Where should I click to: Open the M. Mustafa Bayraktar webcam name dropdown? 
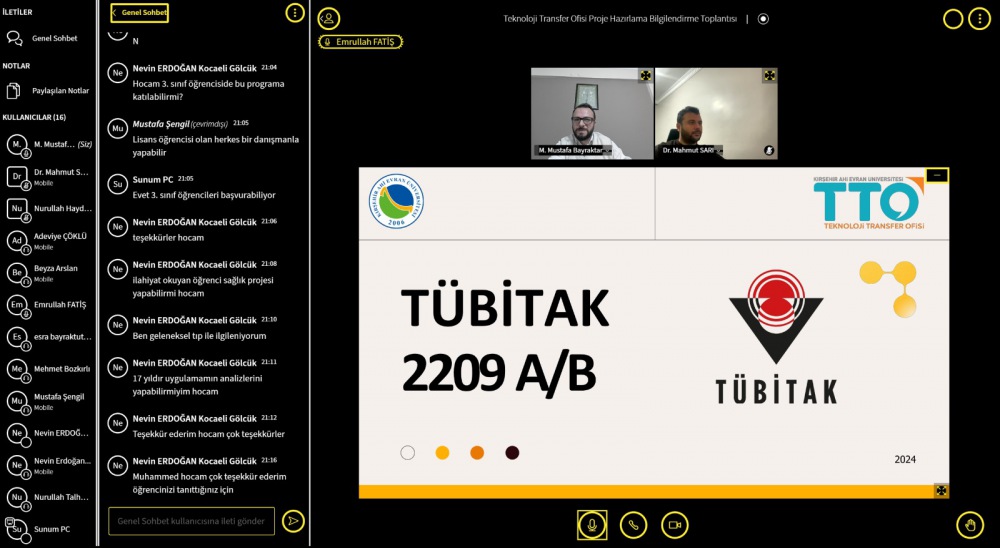point(574,151)
